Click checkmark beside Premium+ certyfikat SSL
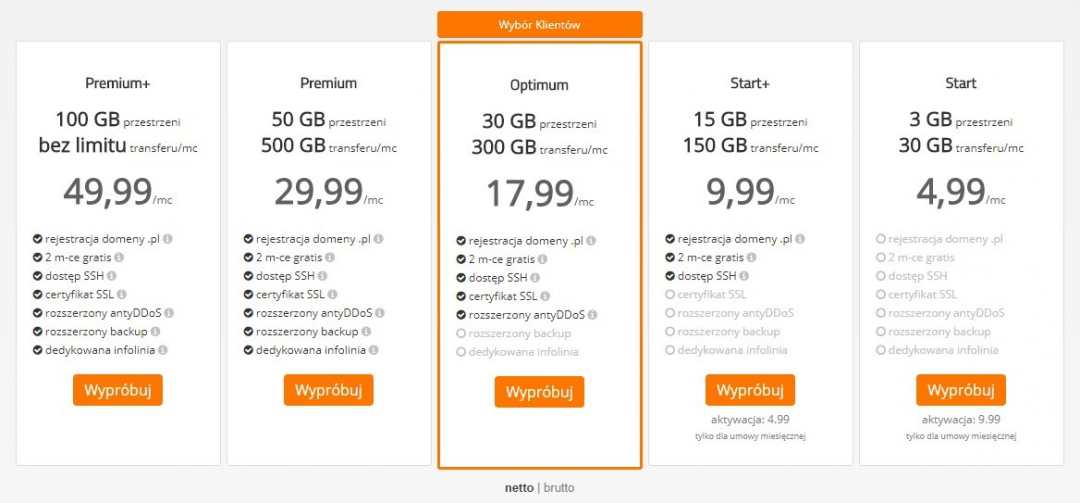This screenshot has height=503, width=1080. pyautogui.click(x=37, y=295)
